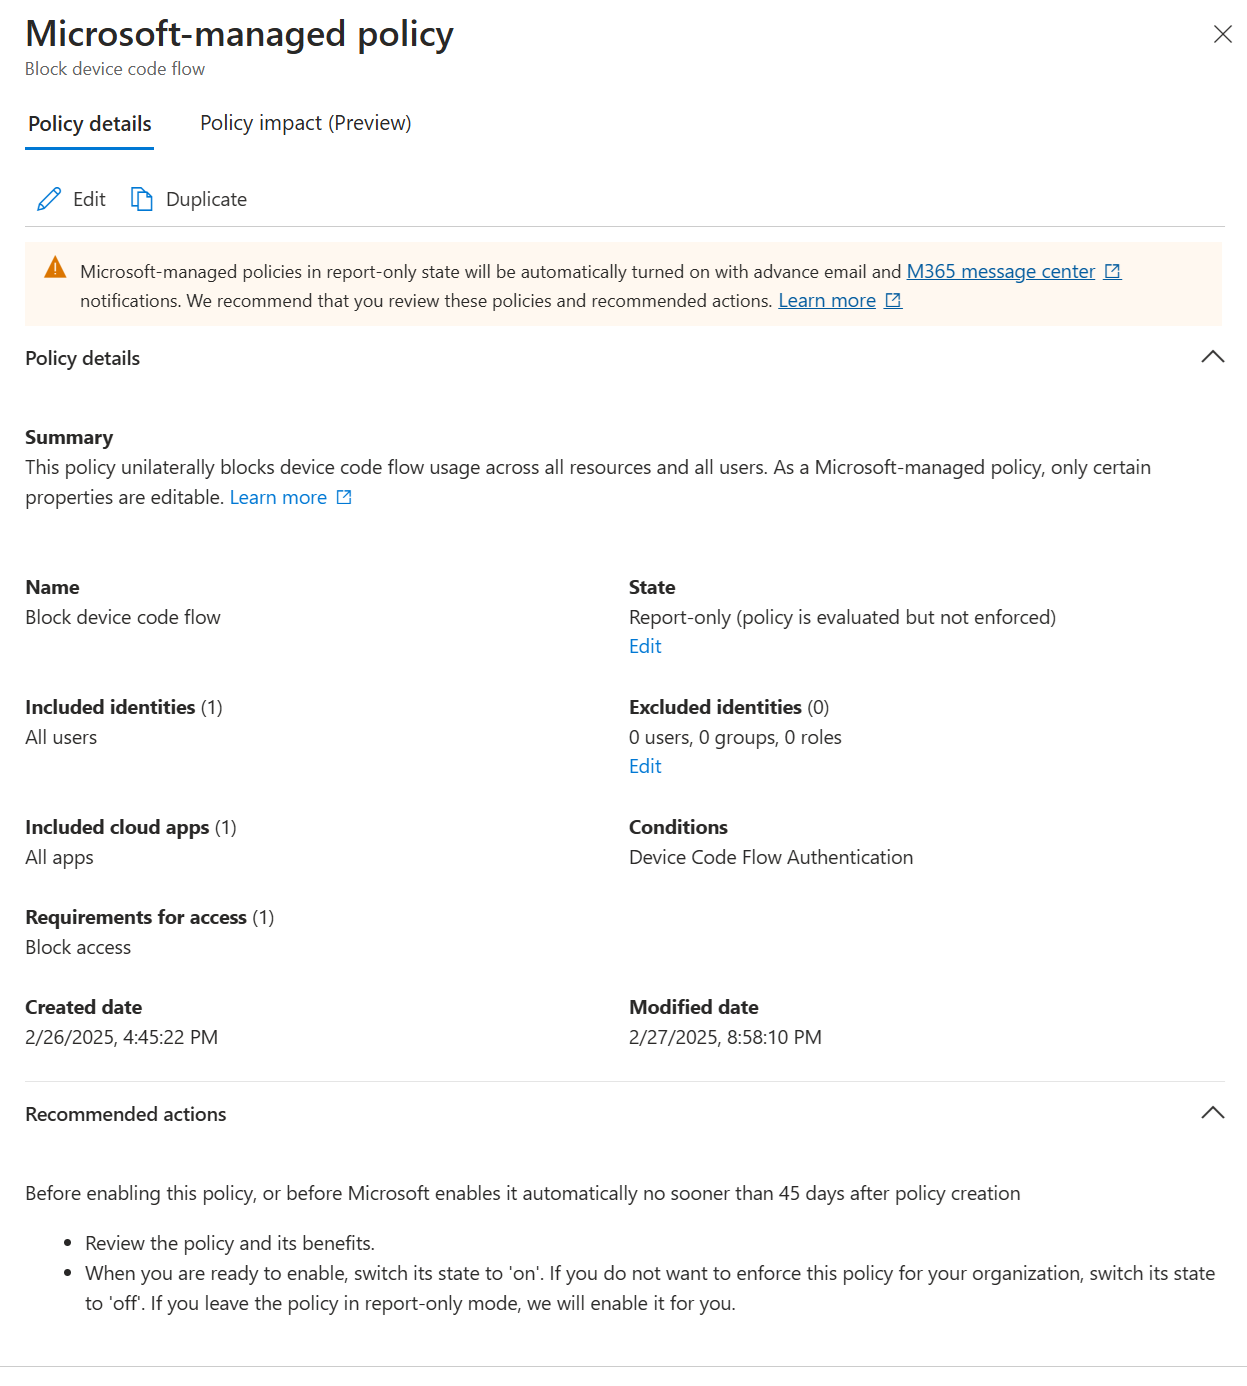Click the Recommended actions section header

point(126,1114)
